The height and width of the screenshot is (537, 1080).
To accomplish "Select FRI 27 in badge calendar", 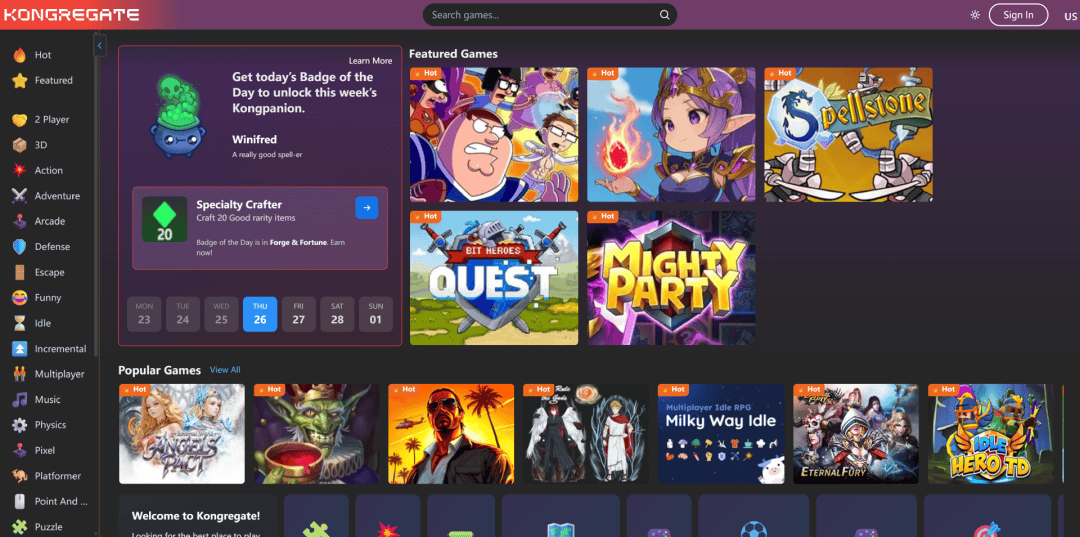I will pos(298,314).
